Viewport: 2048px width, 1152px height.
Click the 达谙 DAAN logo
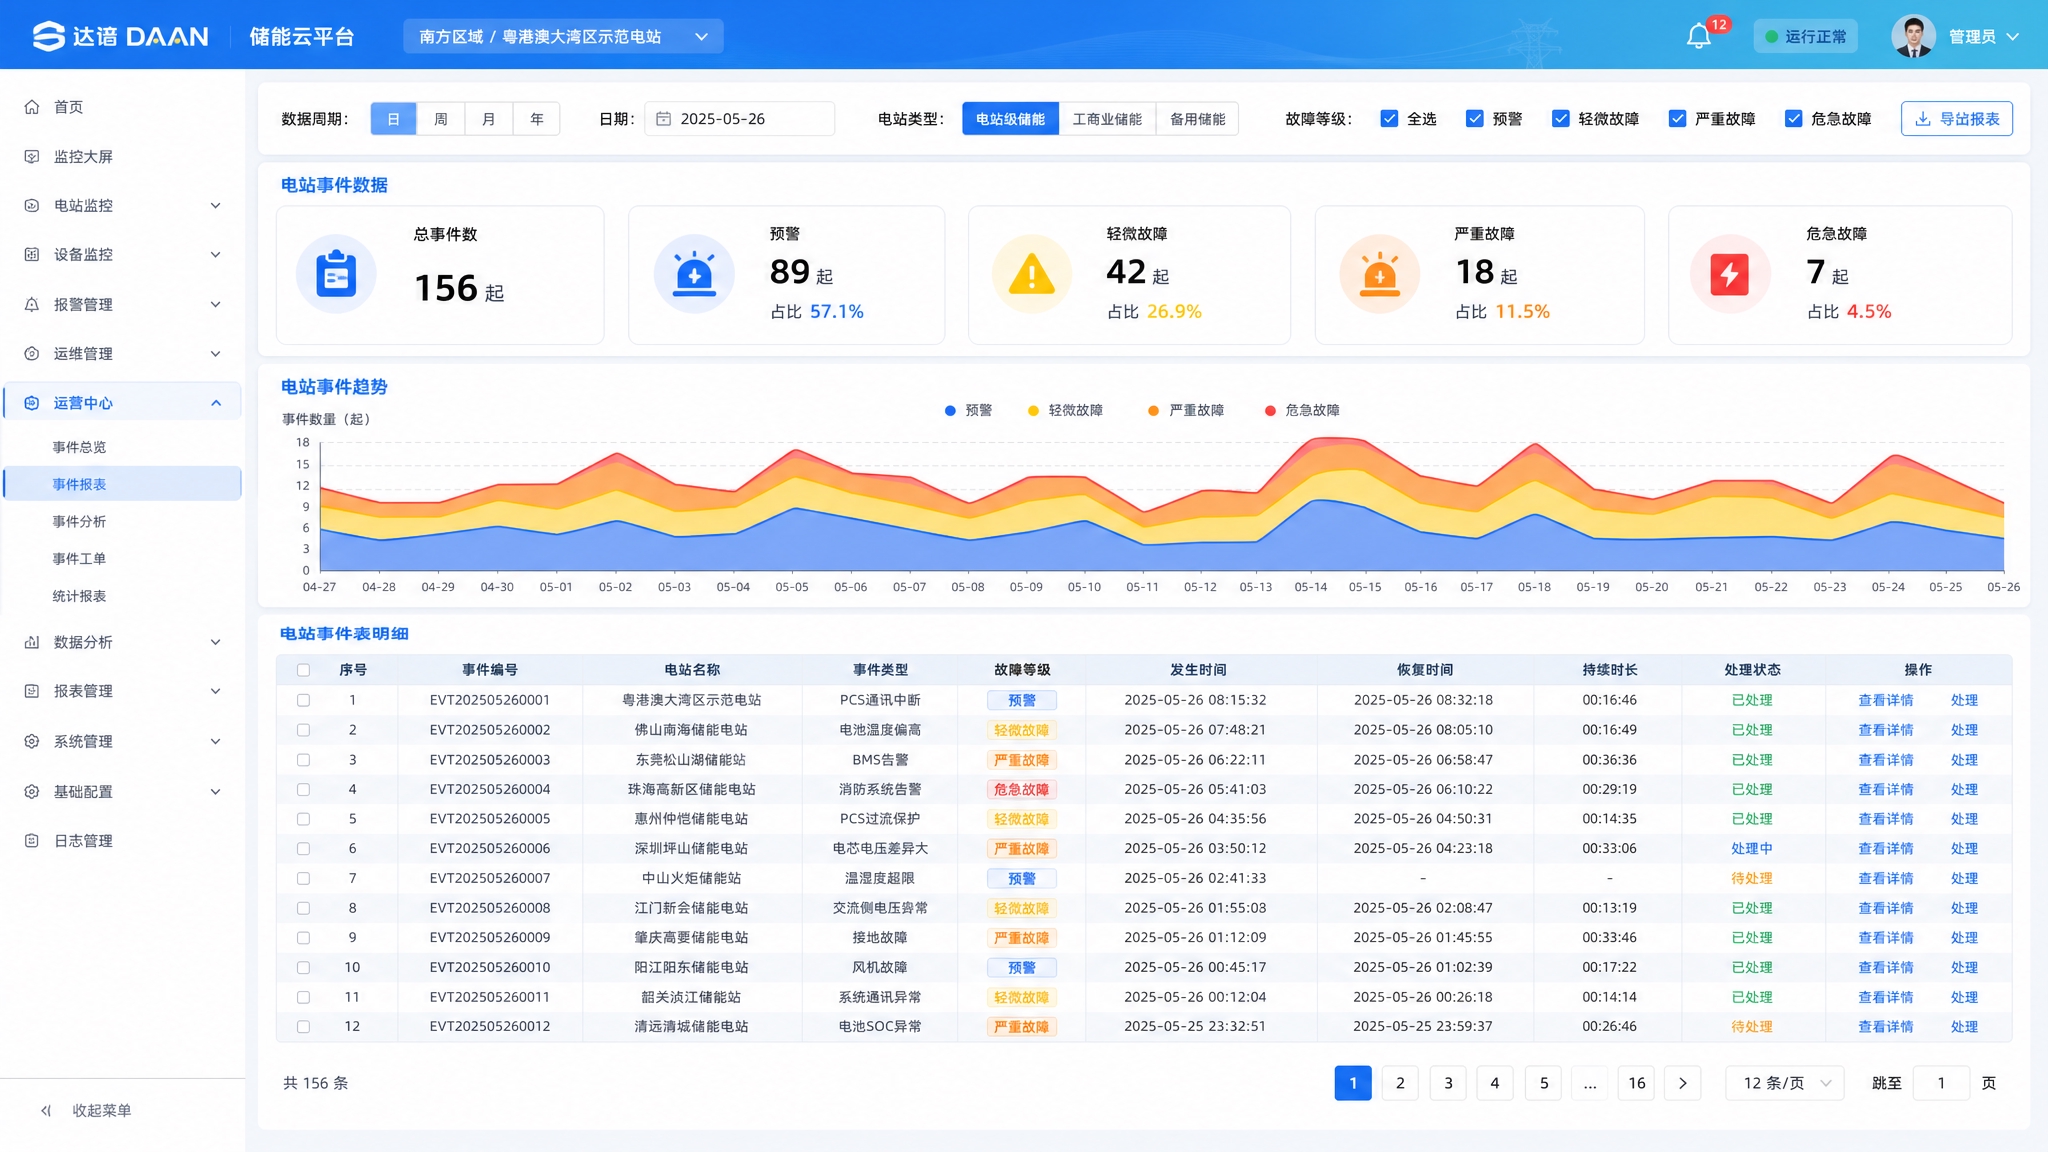[x=120, y=37]
